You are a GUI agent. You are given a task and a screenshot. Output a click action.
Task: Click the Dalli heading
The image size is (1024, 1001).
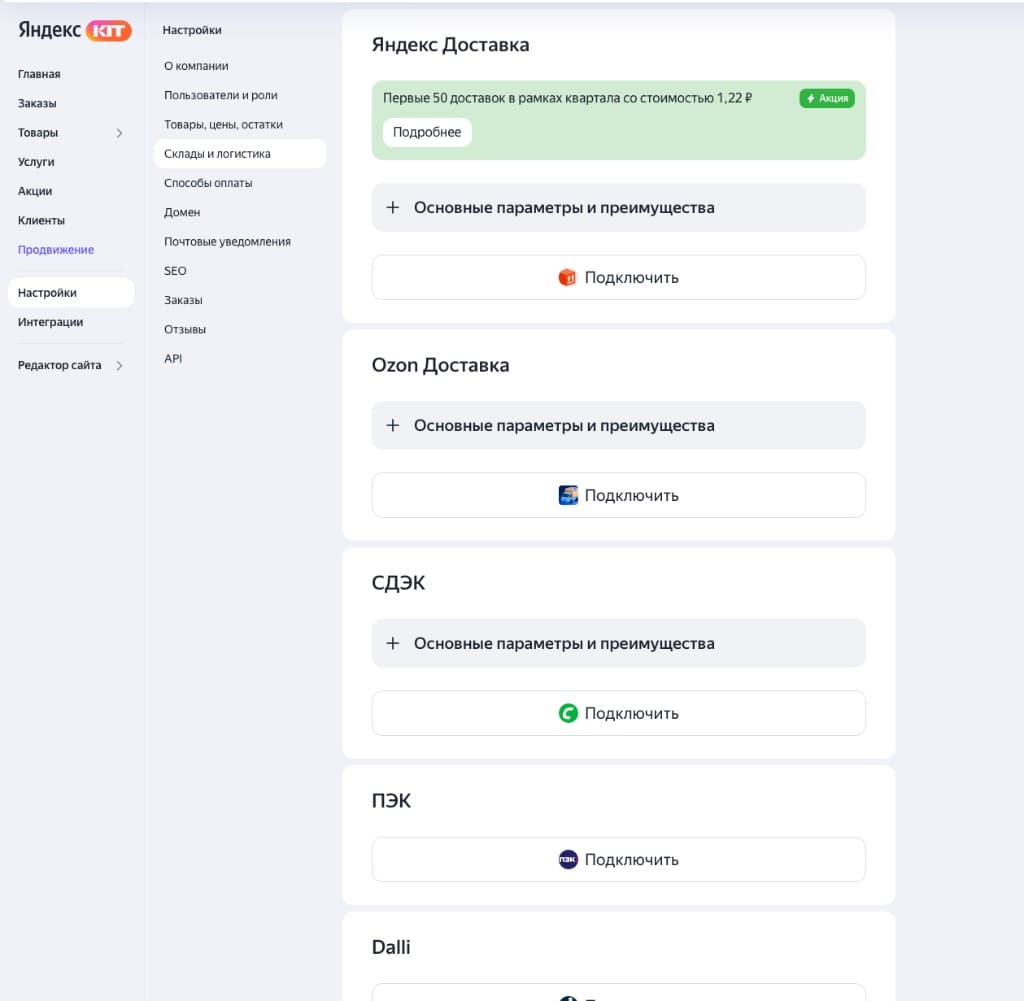pyautogui.click(x=391, y=947)
